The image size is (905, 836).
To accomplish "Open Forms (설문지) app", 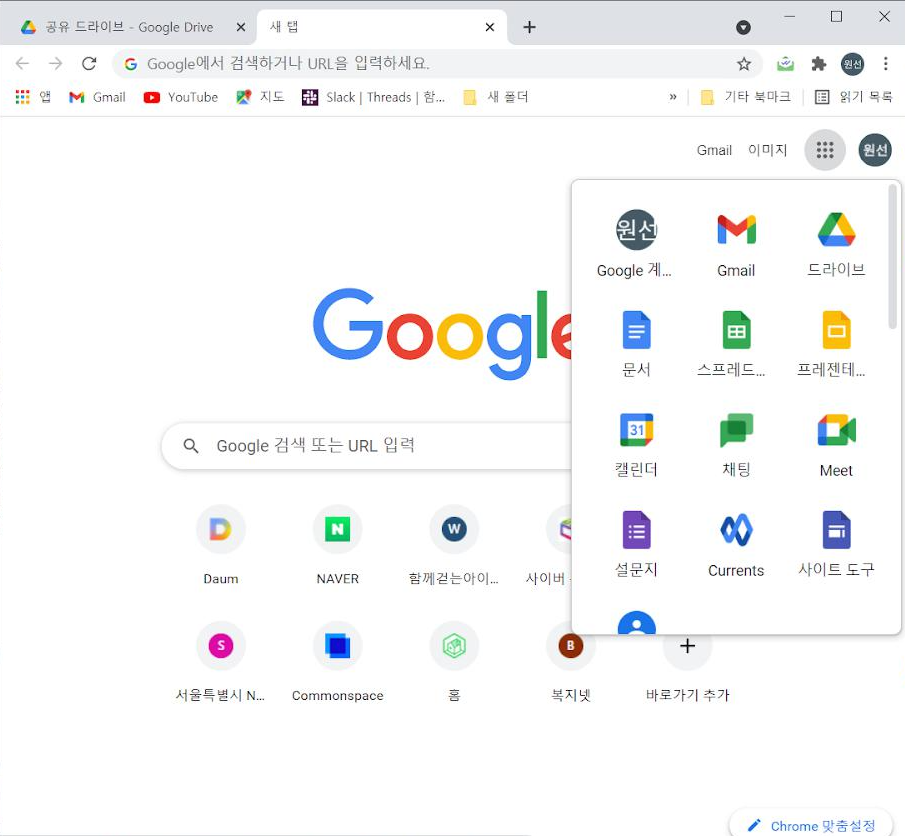I will (x=635, y=544).
